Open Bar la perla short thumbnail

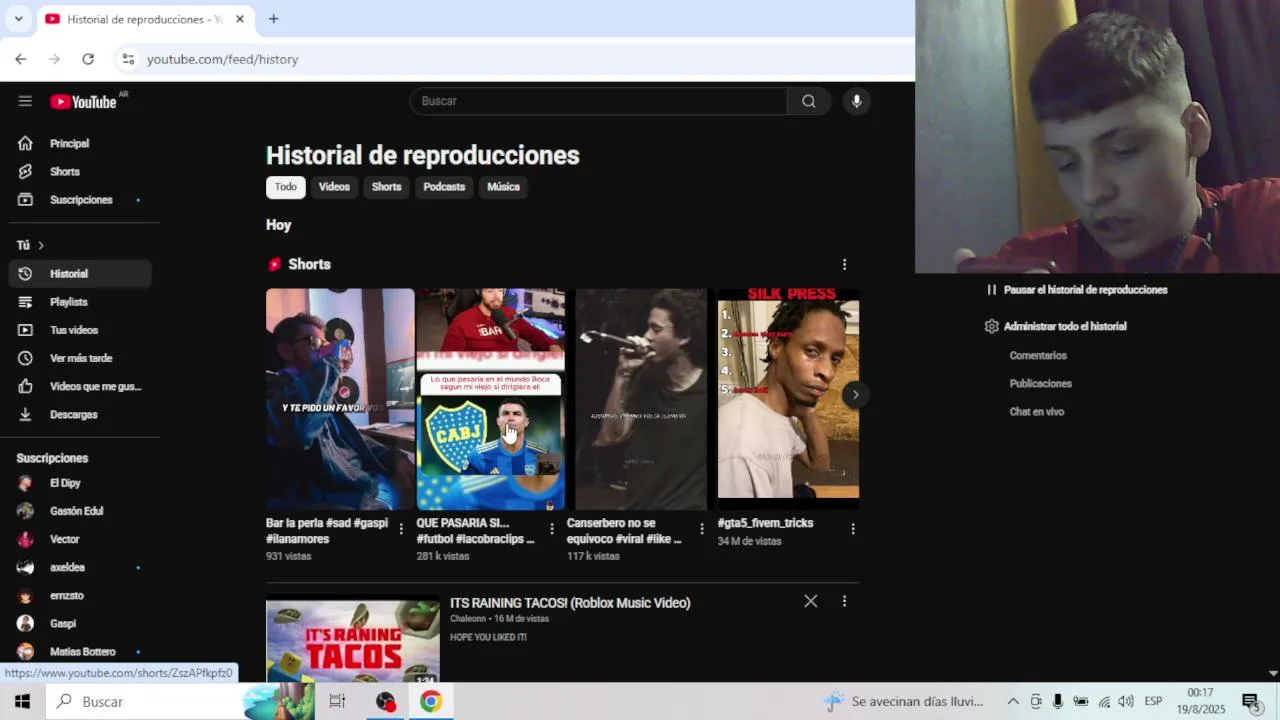(x=340, y=399)
